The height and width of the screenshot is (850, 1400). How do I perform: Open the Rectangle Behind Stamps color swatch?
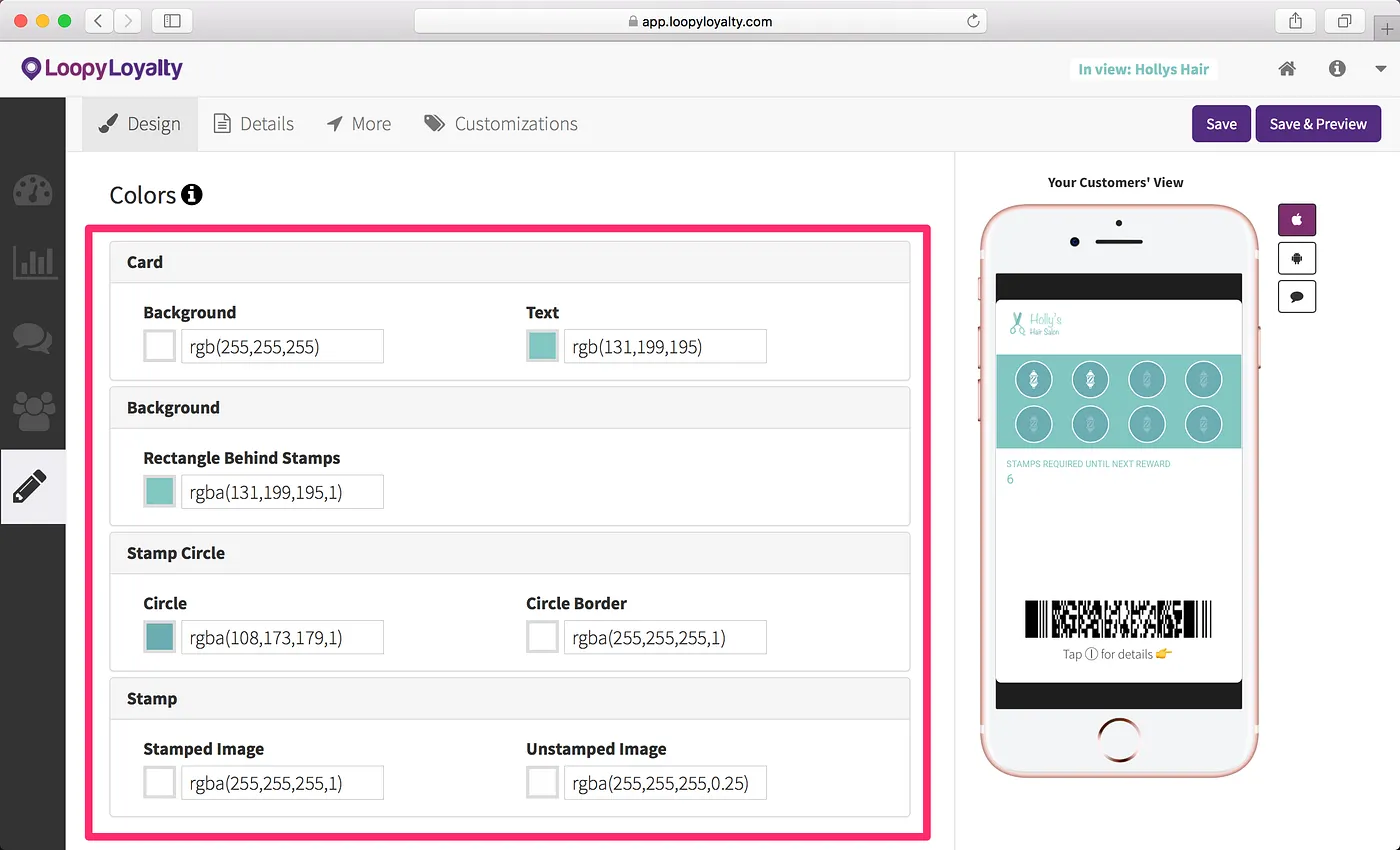coord(160,492)
